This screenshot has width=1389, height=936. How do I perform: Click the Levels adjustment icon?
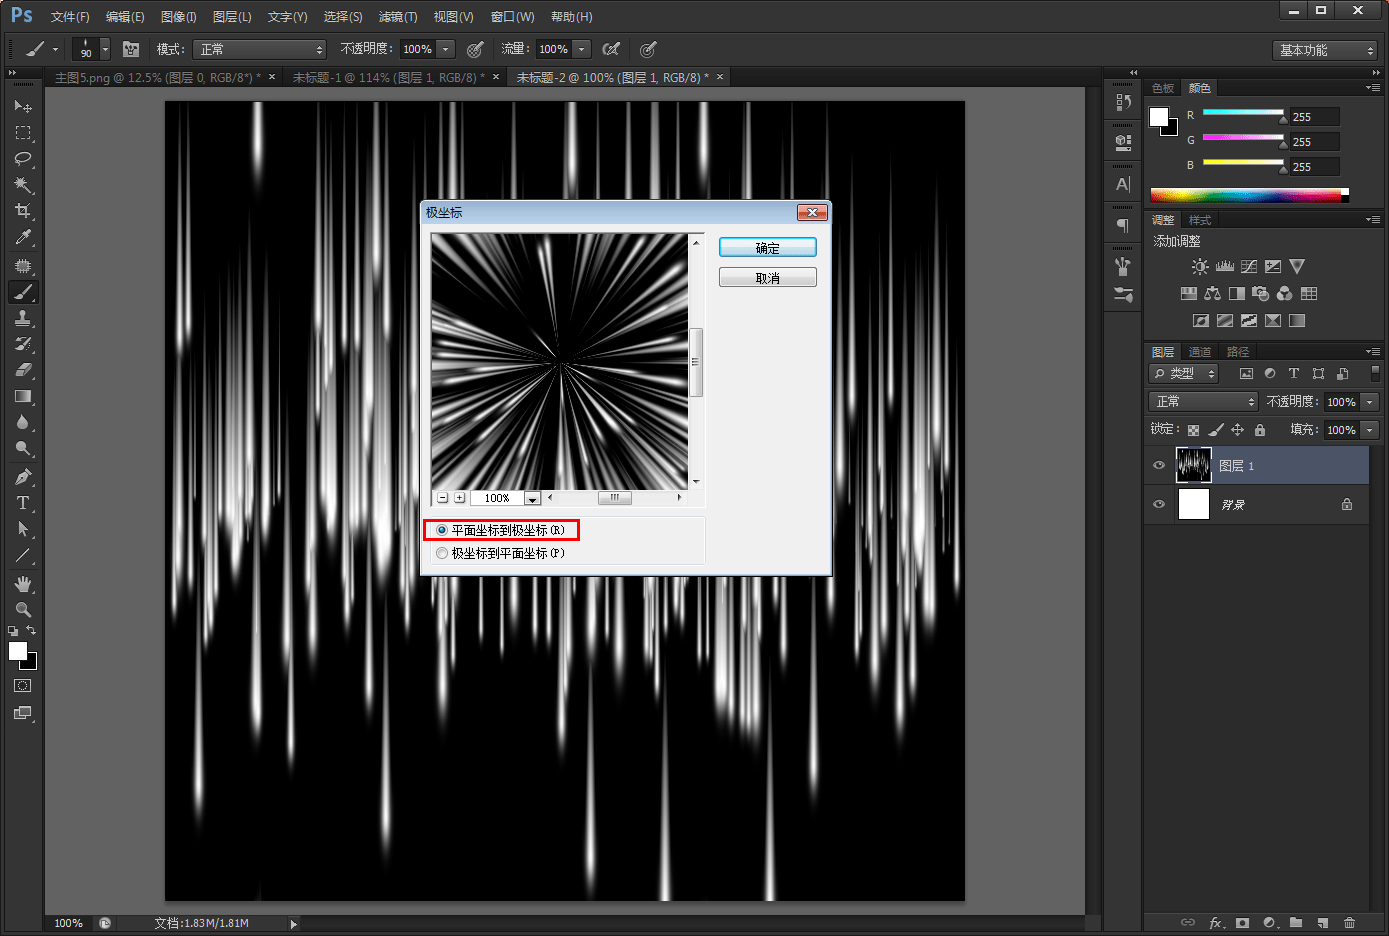[x=1225, y=267]
